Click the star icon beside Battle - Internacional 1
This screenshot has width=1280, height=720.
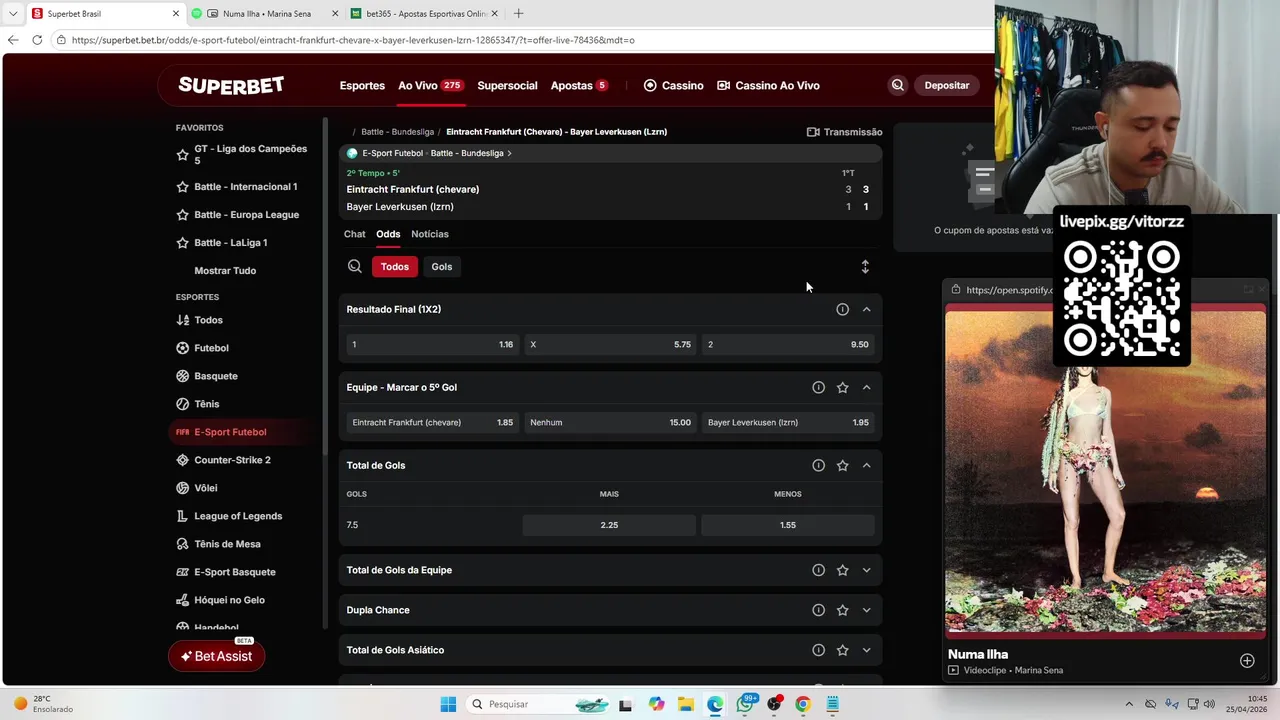pos(182,187)
